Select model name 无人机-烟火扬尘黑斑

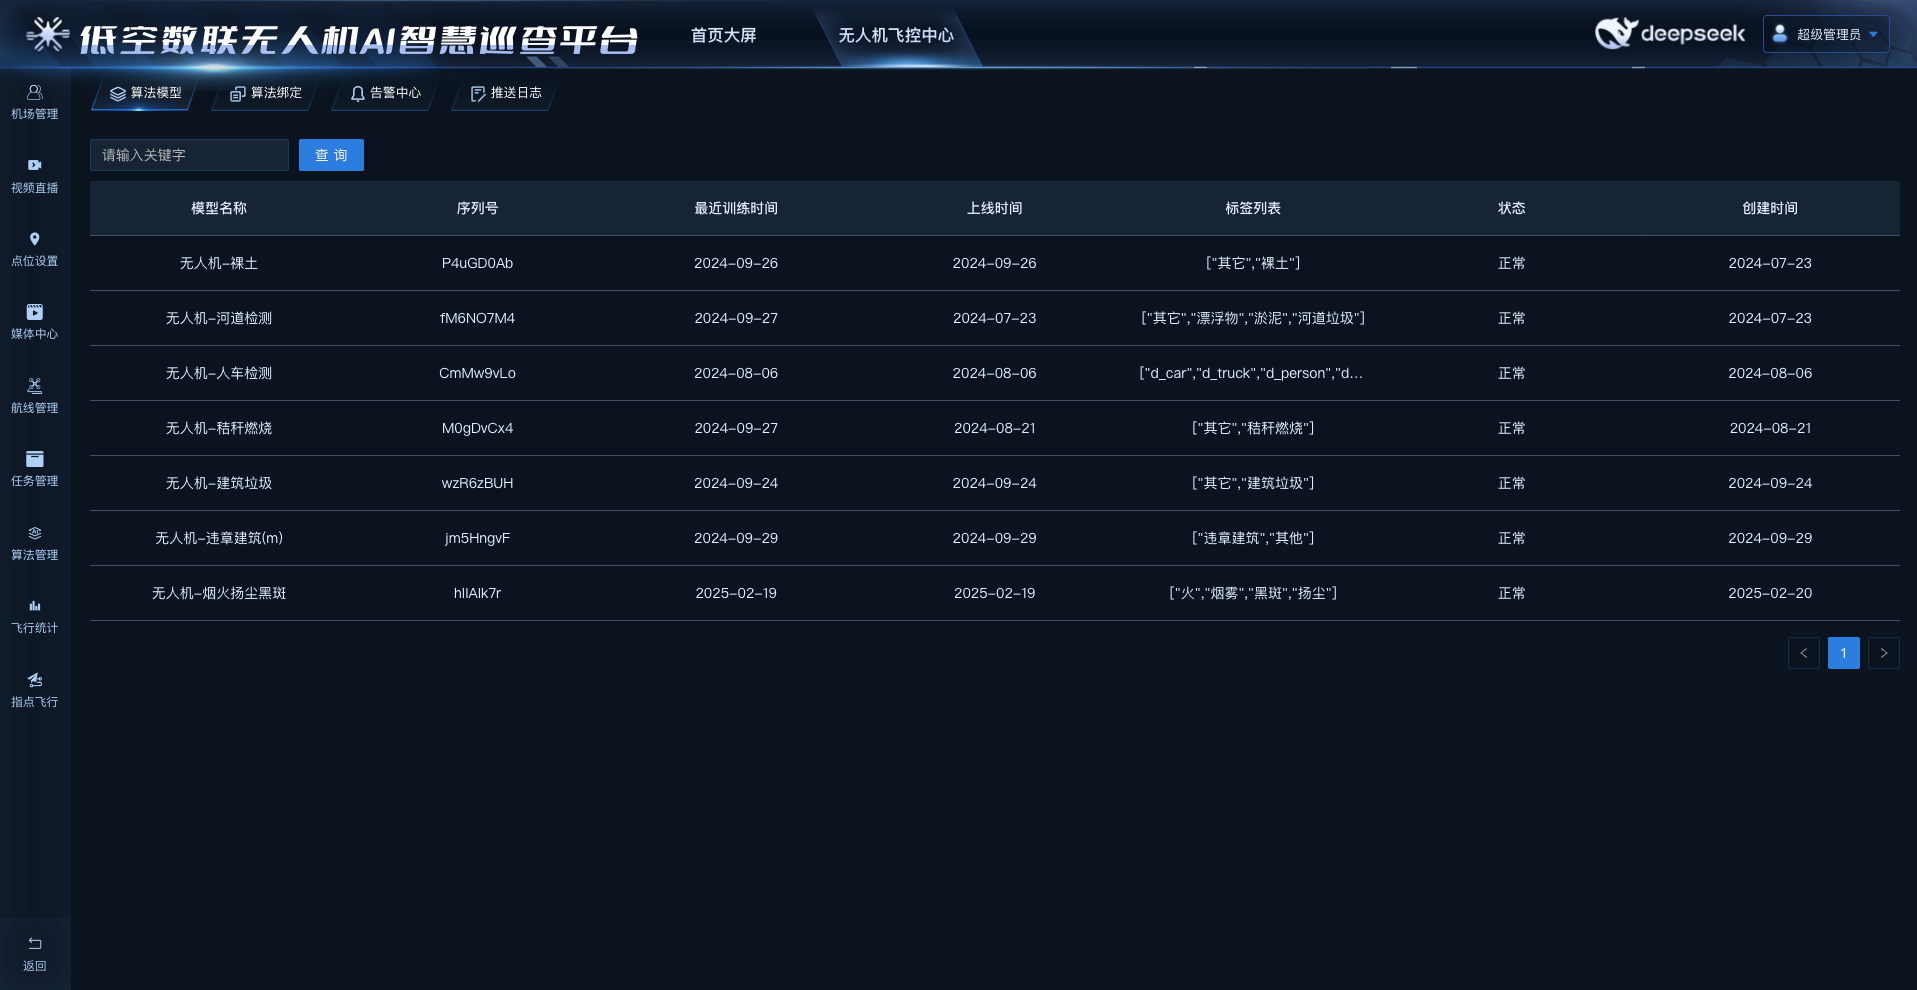click(219, 593)
